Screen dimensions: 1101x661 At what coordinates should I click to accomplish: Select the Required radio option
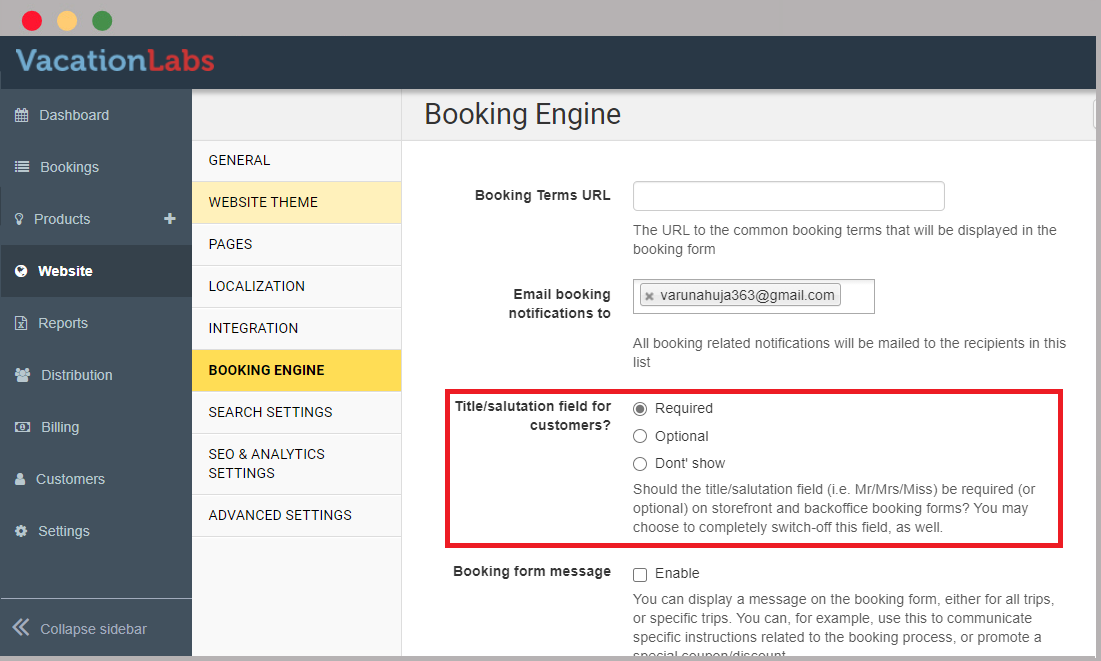click(640, 408)
